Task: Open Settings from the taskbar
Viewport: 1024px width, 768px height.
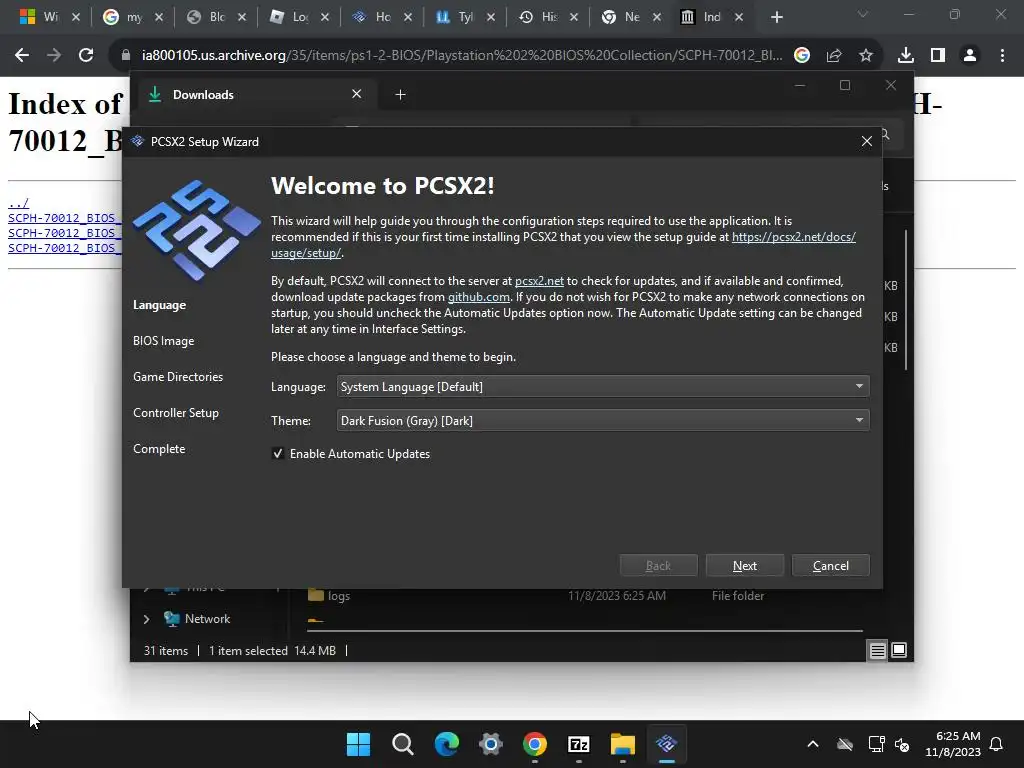Action: pos(490,744)
